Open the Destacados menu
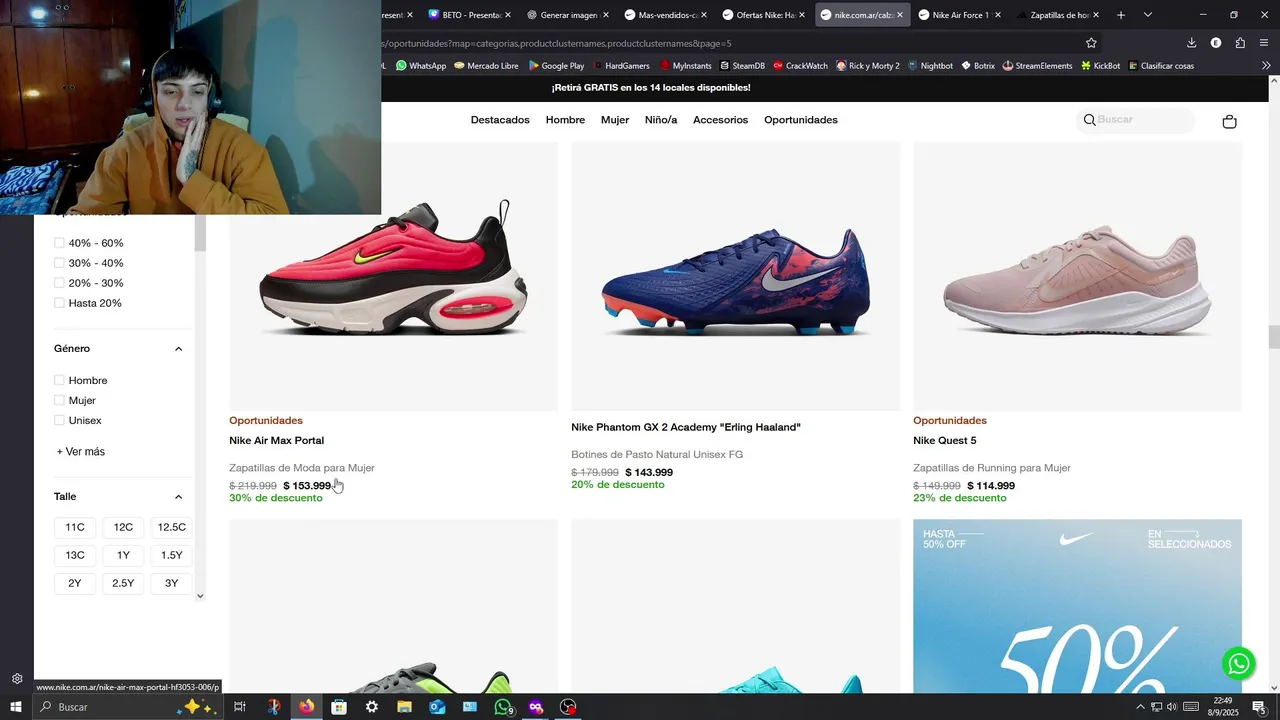 [500, 120]
